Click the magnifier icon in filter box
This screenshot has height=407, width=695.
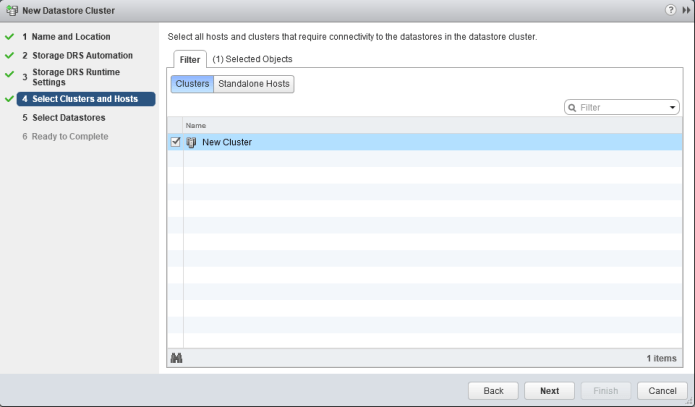click(572, 107)
